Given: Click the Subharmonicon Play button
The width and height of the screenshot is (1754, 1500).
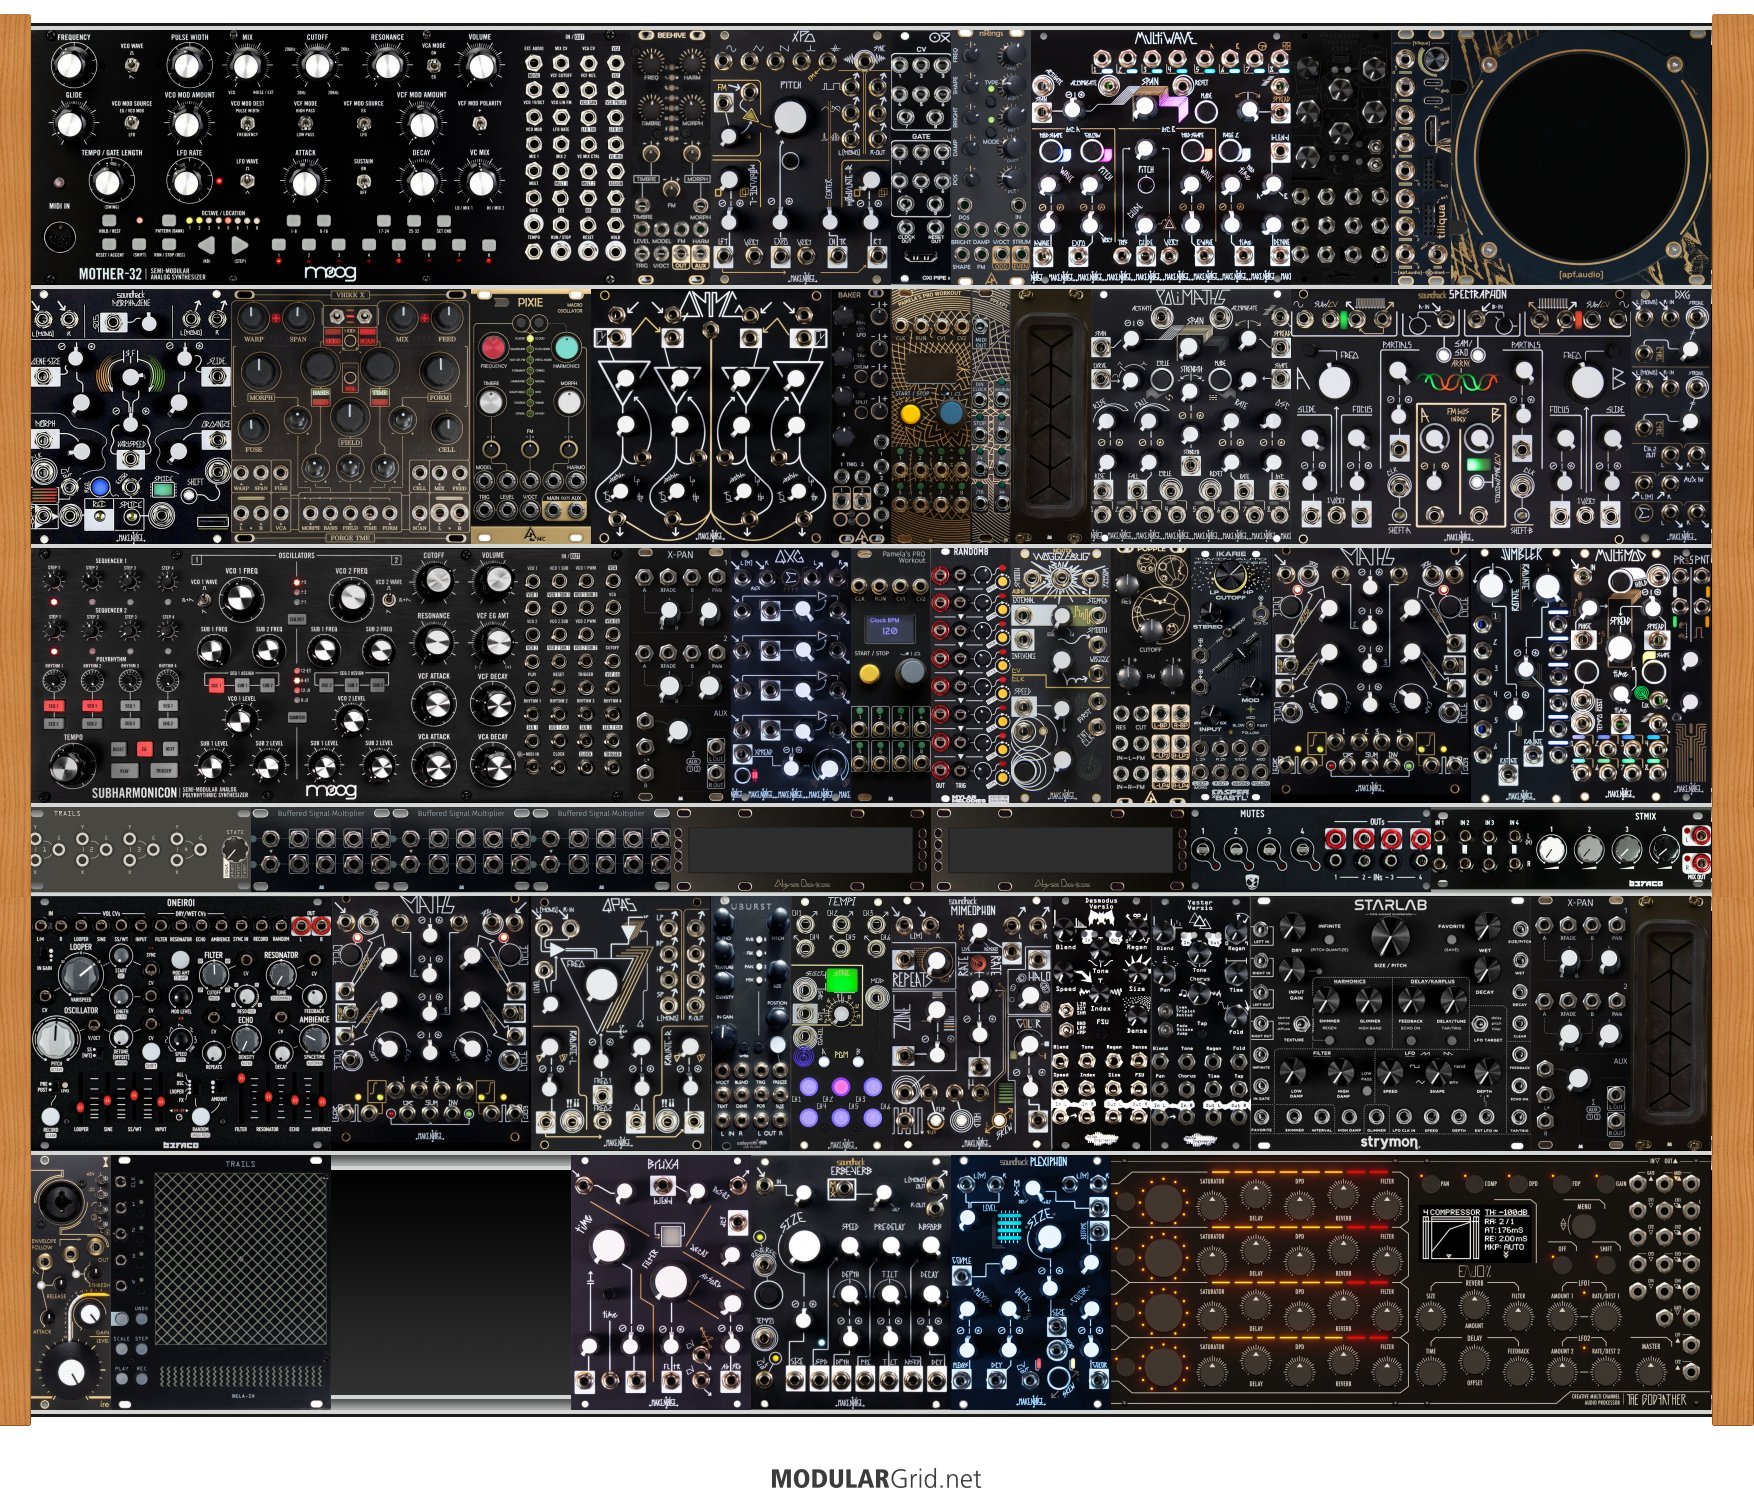Looking at the screenshot, I should (x=124, y=771).
